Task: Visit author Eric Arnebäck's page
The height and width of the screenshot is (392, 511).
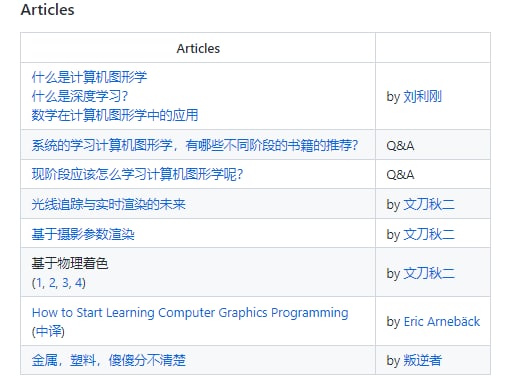Action: tap(442, 322)
